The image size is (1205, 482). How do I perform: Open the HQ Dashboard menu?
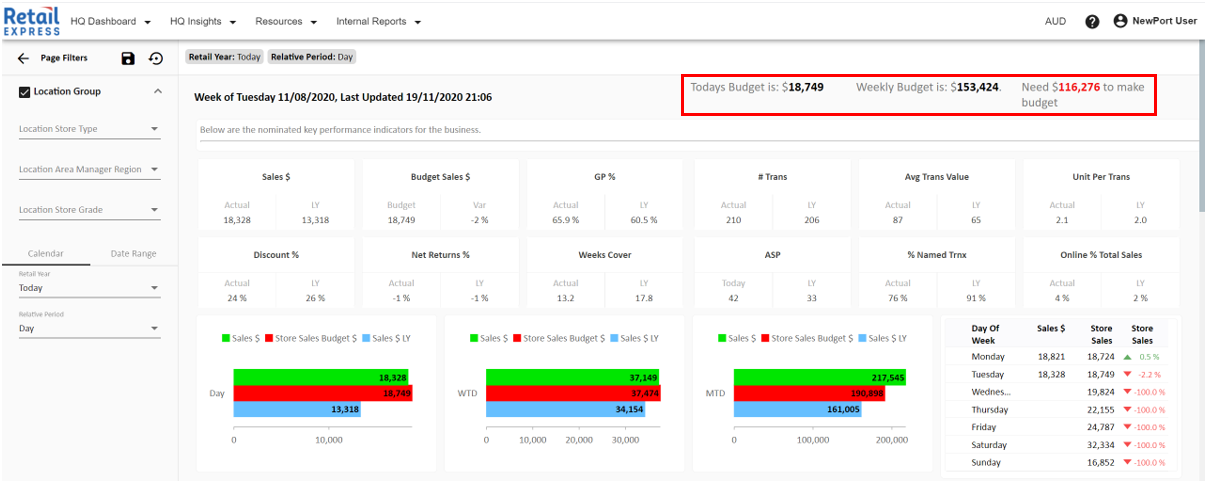(110, 21)
